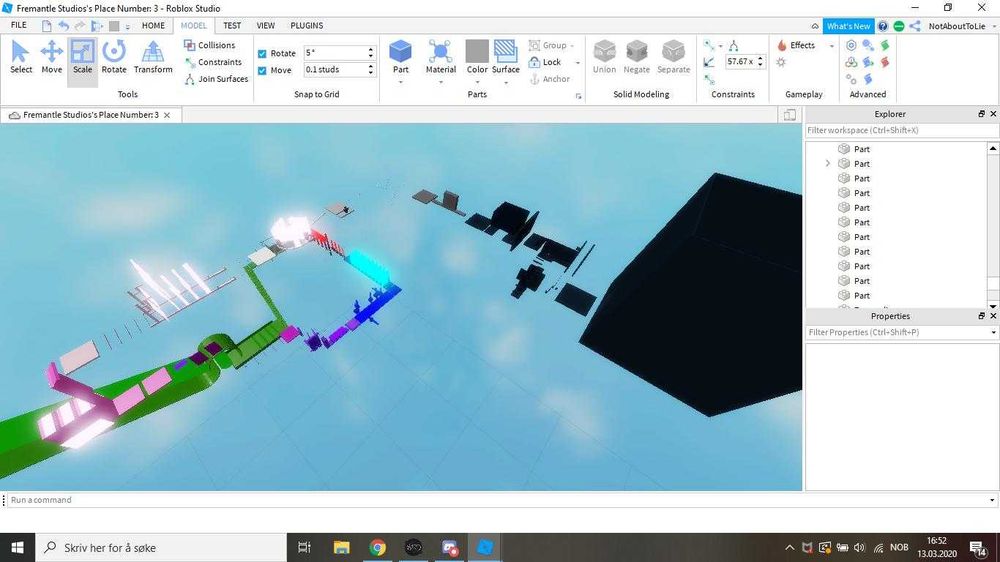This screenshot has height=562, width=1000.
Task: Undock the Properties panel
Action: [x=982, y=316]
